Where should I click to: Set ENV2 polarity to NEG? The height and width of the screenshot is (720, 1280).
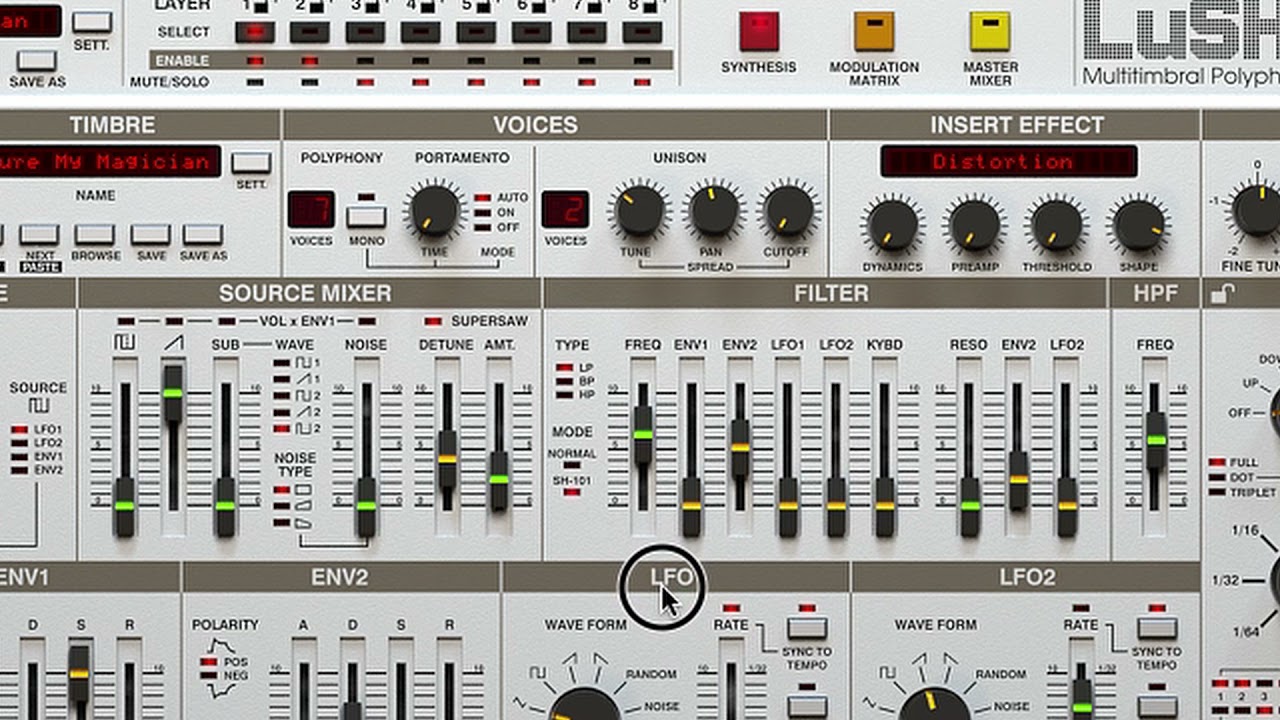210,675
